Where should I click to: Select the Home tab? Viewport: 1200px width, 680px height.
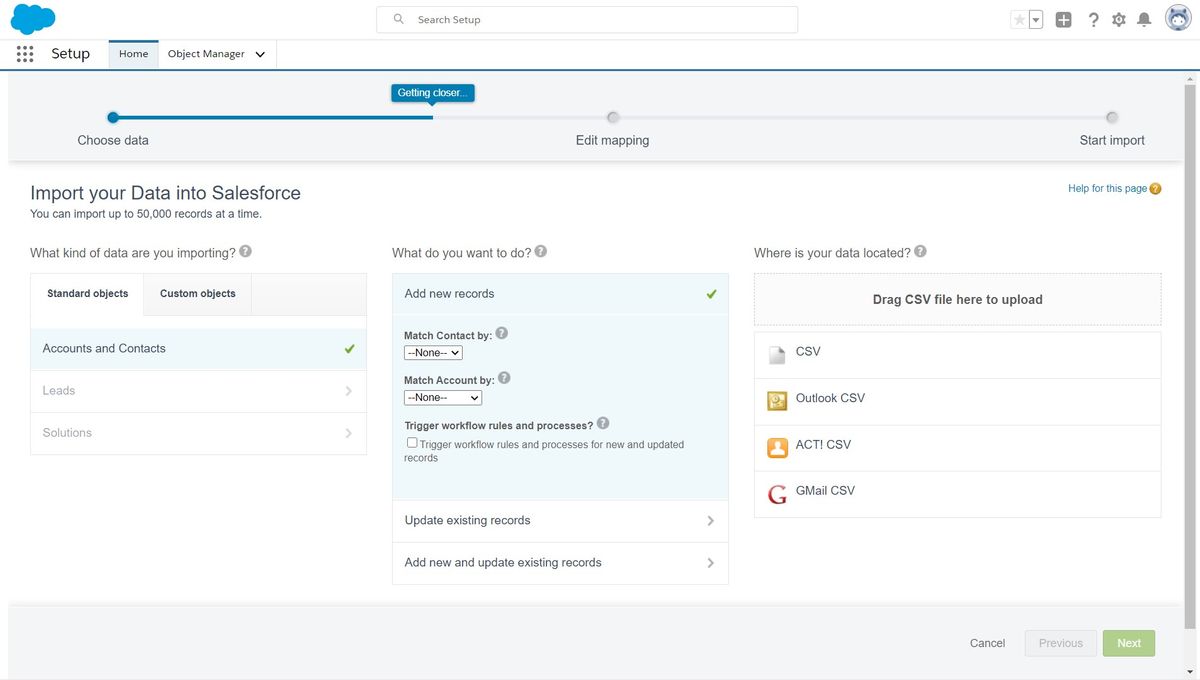[133, 54]
